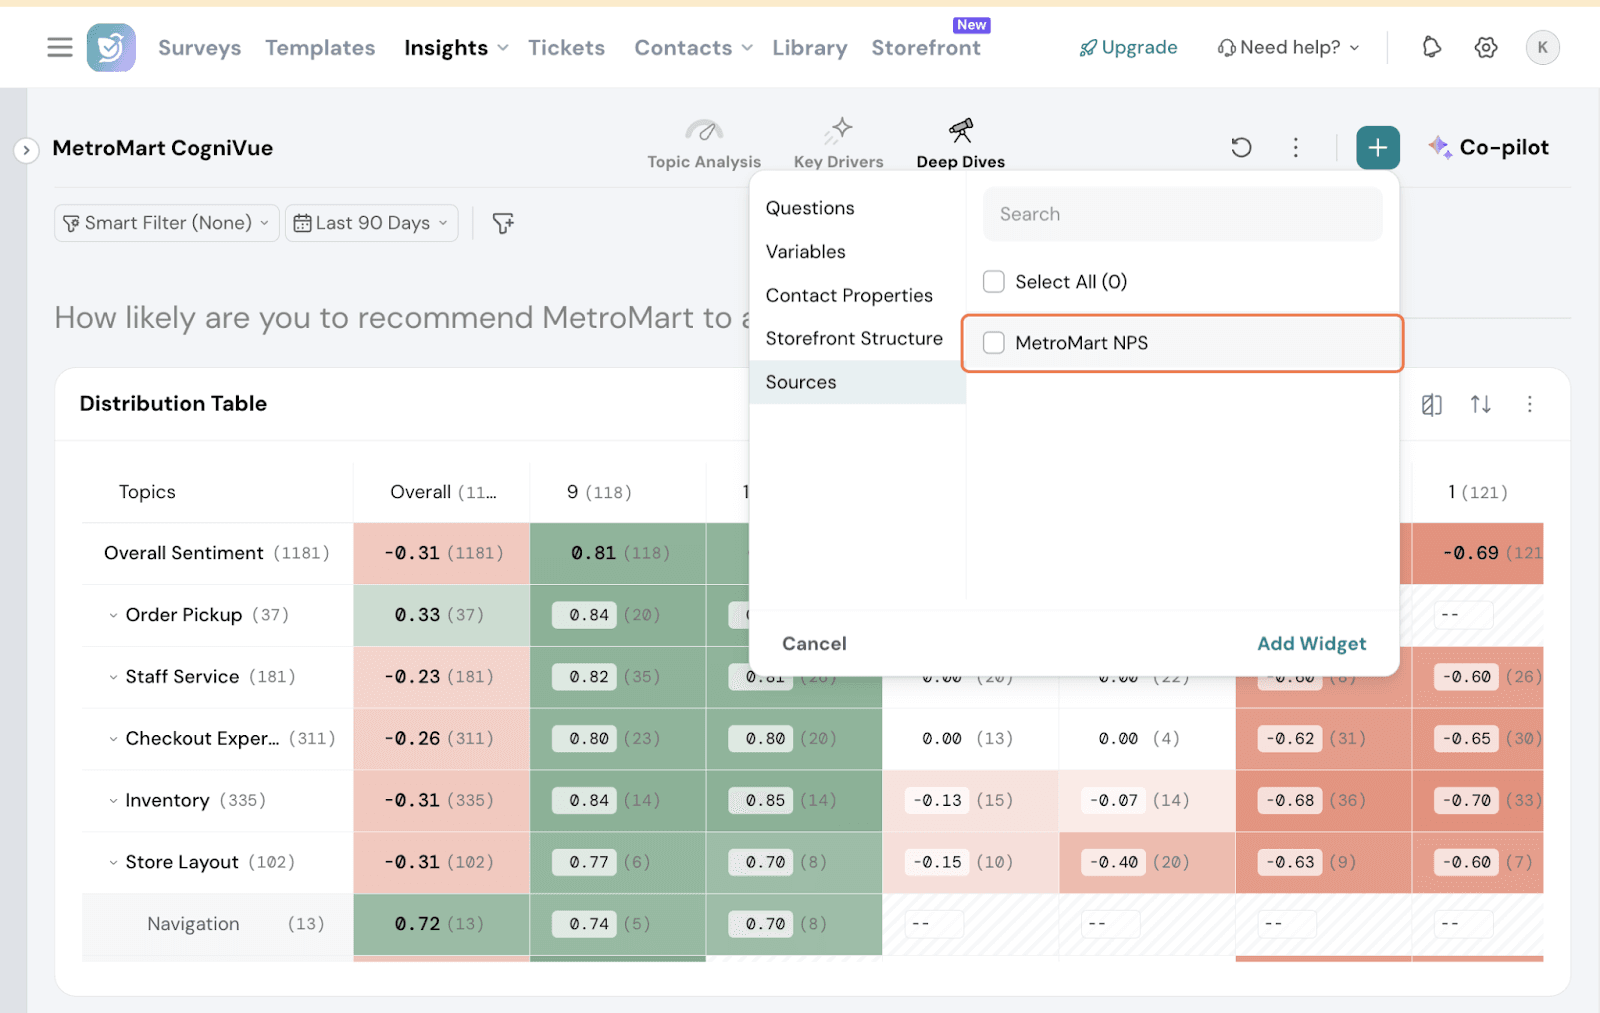Click the refresh icon beside Deep Dives
The width and height of the screenshot is (1600, 1013).
1241,148
